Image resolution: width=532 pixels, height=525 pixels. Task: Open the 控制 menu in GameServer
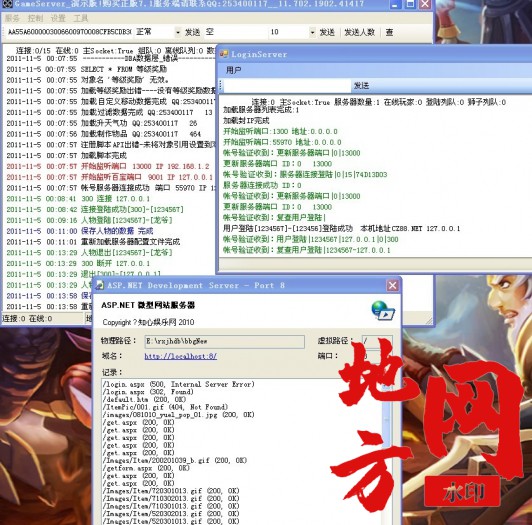coord(35,18)
